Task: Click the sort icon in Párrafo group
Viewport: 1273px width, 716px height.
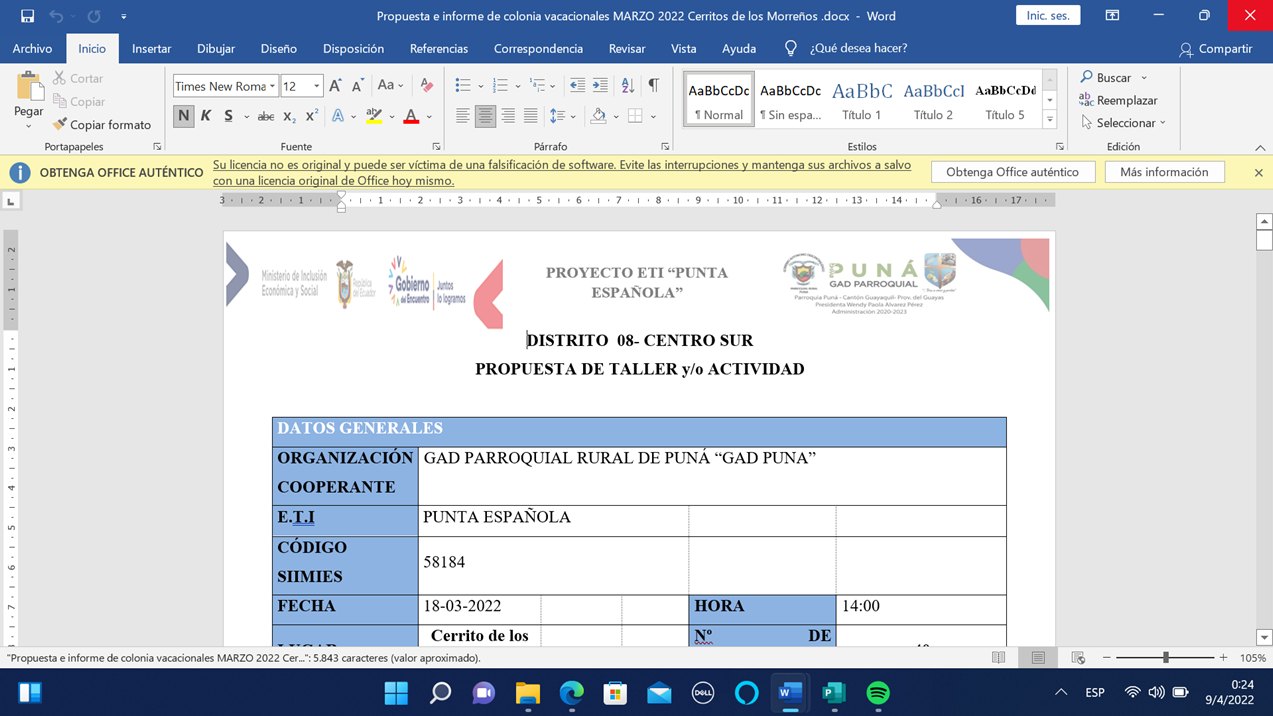Action: (x=627, y=86)
